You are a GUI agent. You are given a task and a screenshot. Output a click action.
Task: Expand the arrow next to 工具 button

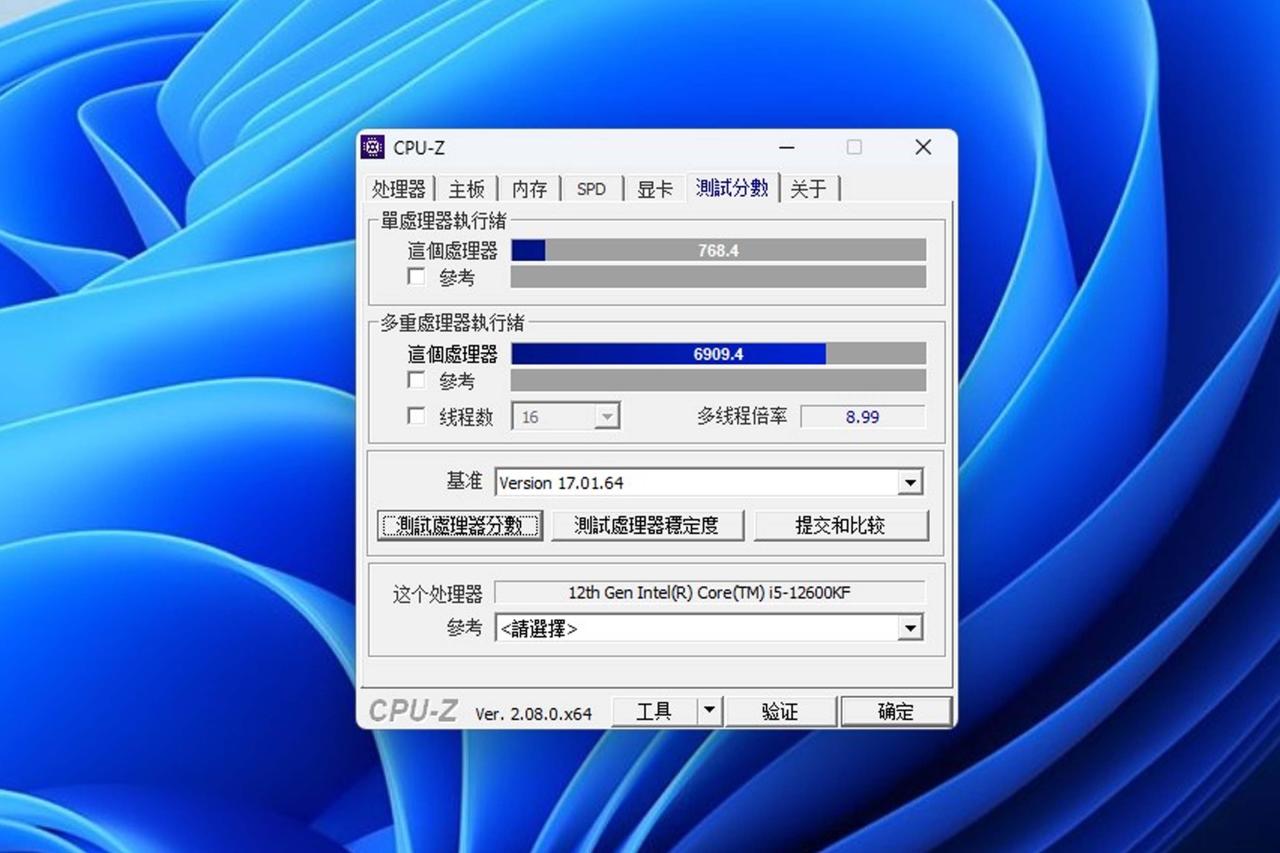pyautogui.click(x=709, y=711)
